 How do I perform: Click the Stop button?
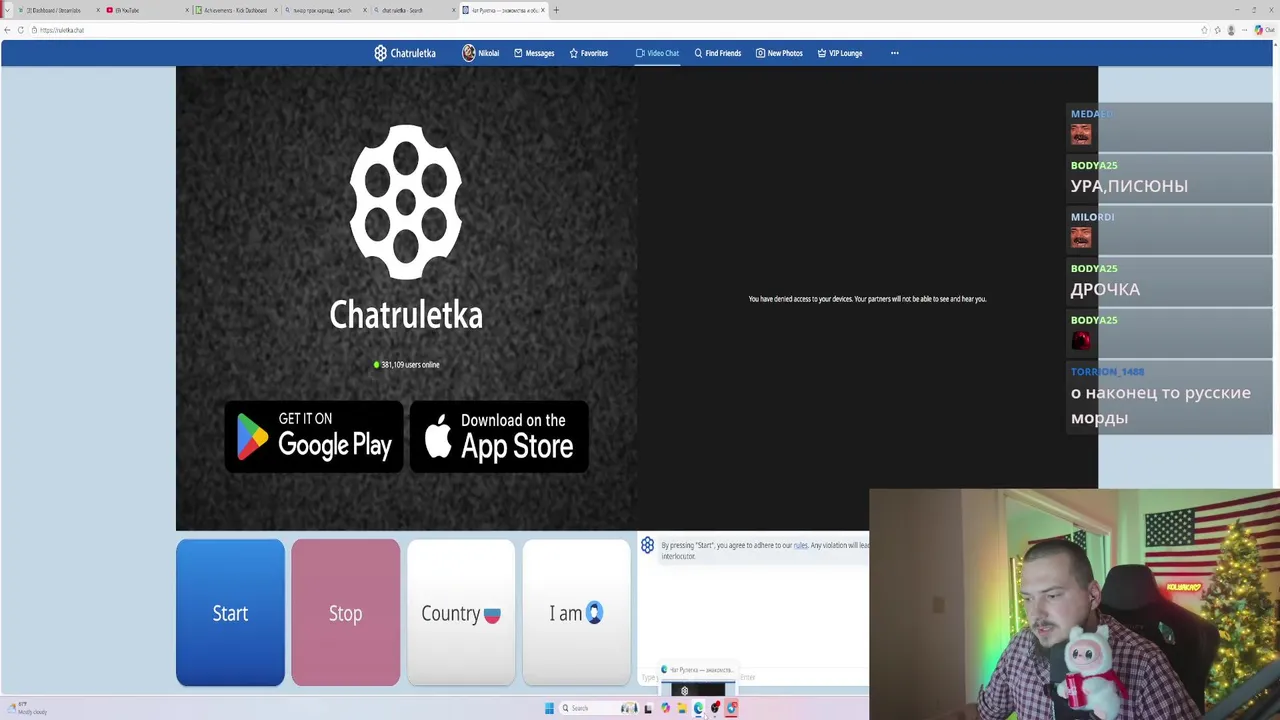(346, 613)
